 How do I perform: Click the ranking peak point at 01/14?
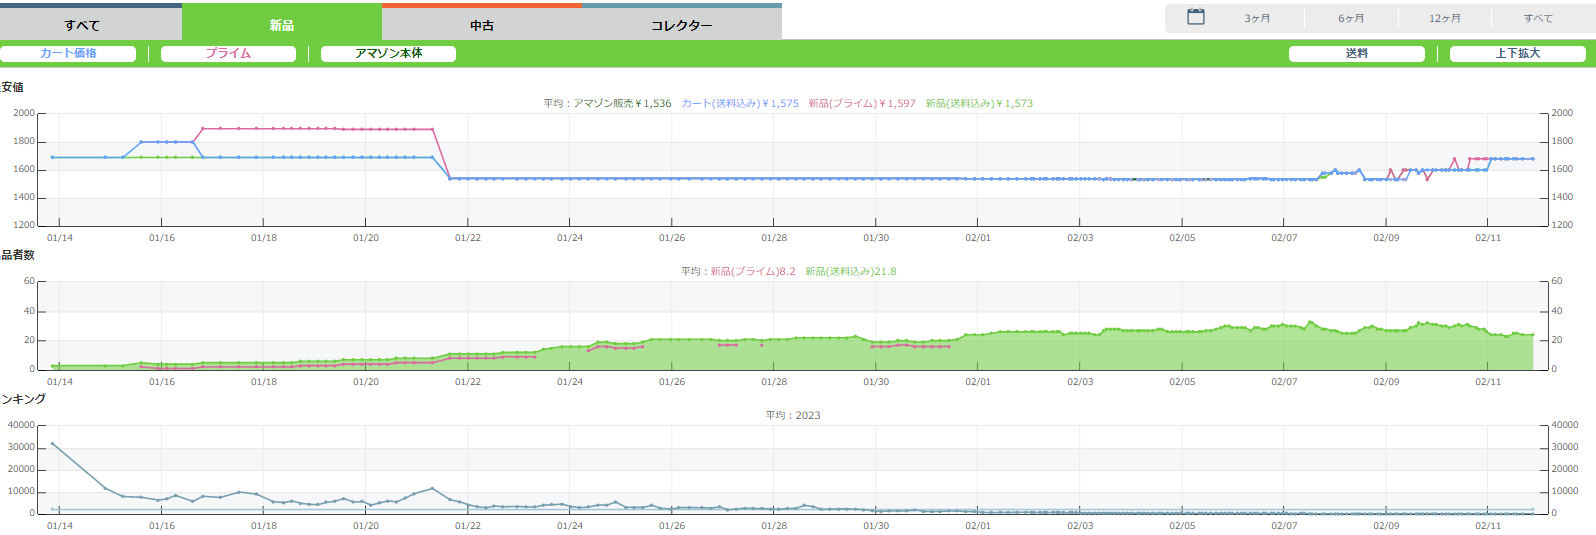tap(53, 444)
